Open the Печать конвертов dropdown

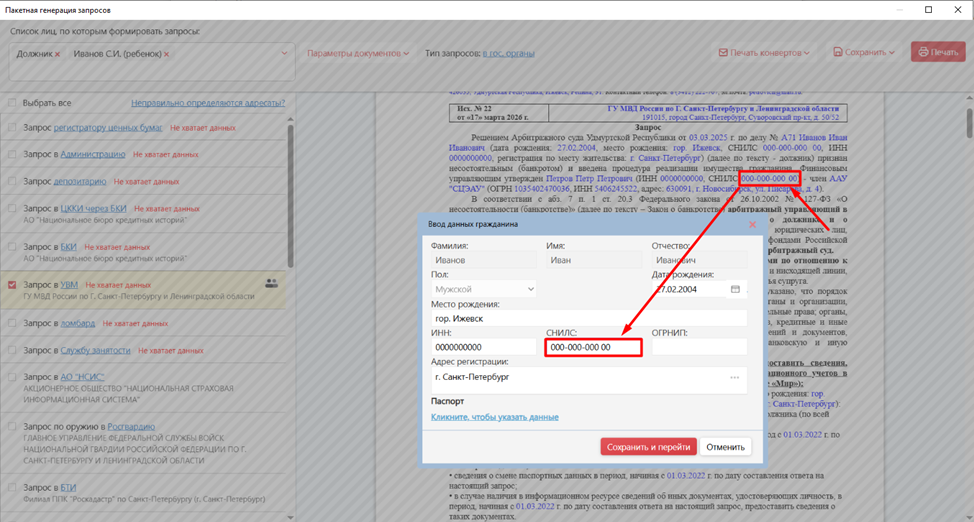coord(764,52)
